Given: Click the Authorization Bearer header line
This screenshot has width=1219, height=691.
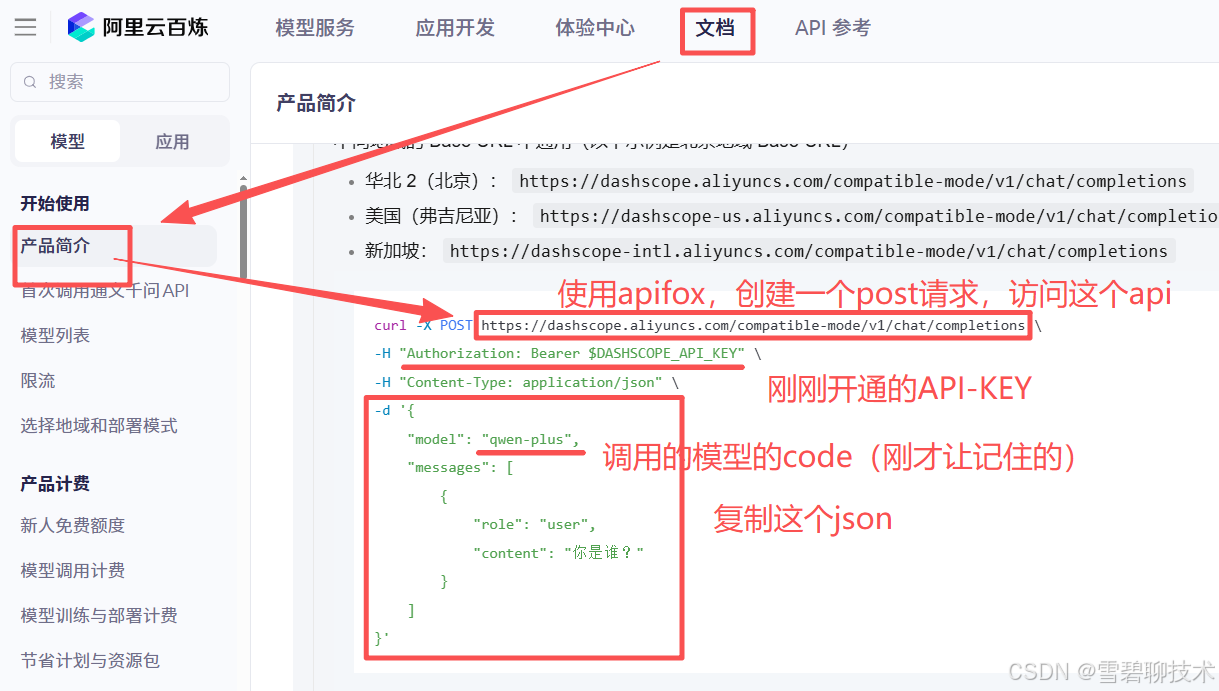Looking at the screenshot, I should coord(568,354).
